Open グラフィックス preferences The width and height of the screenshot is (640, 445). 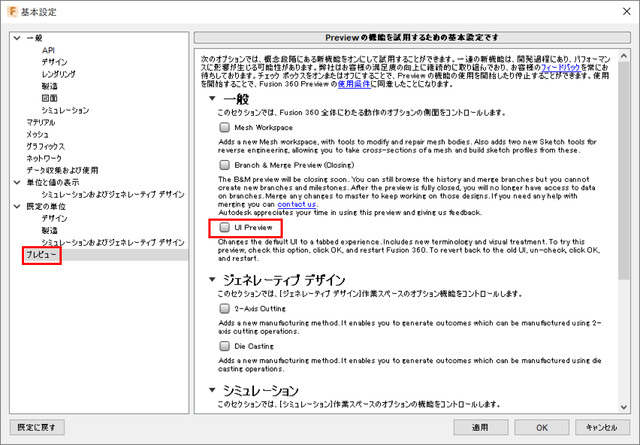pyautogui.click(x=46, y=147)
